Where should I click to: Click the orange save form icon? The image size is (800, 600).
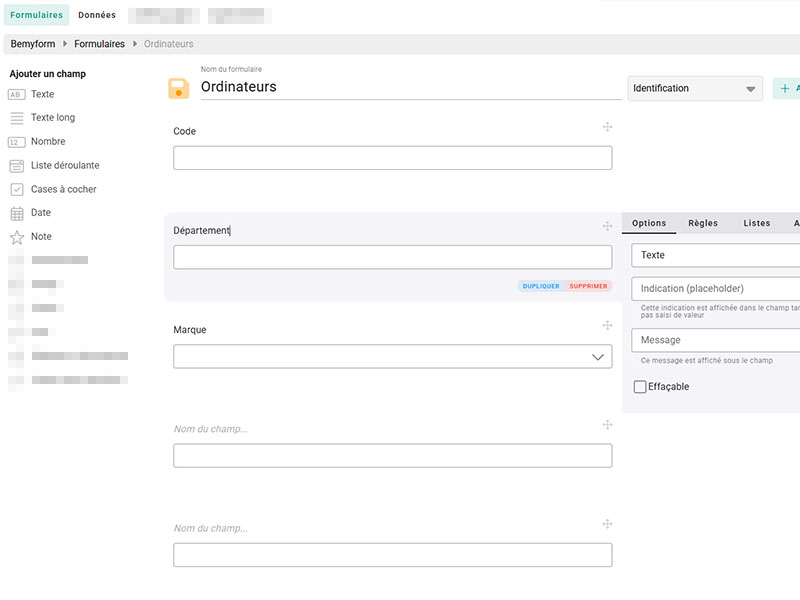click(178, 89)
